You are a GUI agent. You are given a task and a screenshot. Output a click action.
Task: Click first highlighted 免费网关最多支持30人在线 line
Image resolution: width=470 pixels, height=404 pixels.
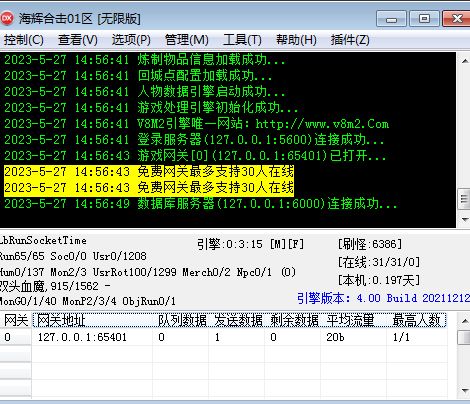149,172
